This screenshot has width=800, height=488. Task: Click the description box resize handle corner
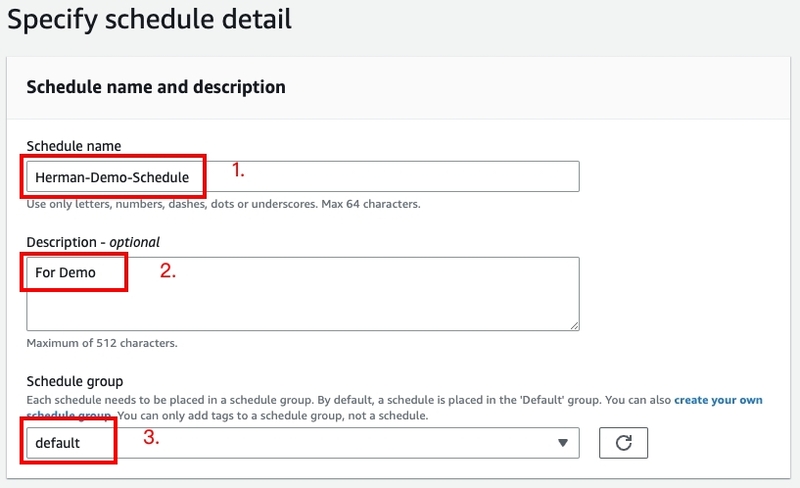(574, 325)
